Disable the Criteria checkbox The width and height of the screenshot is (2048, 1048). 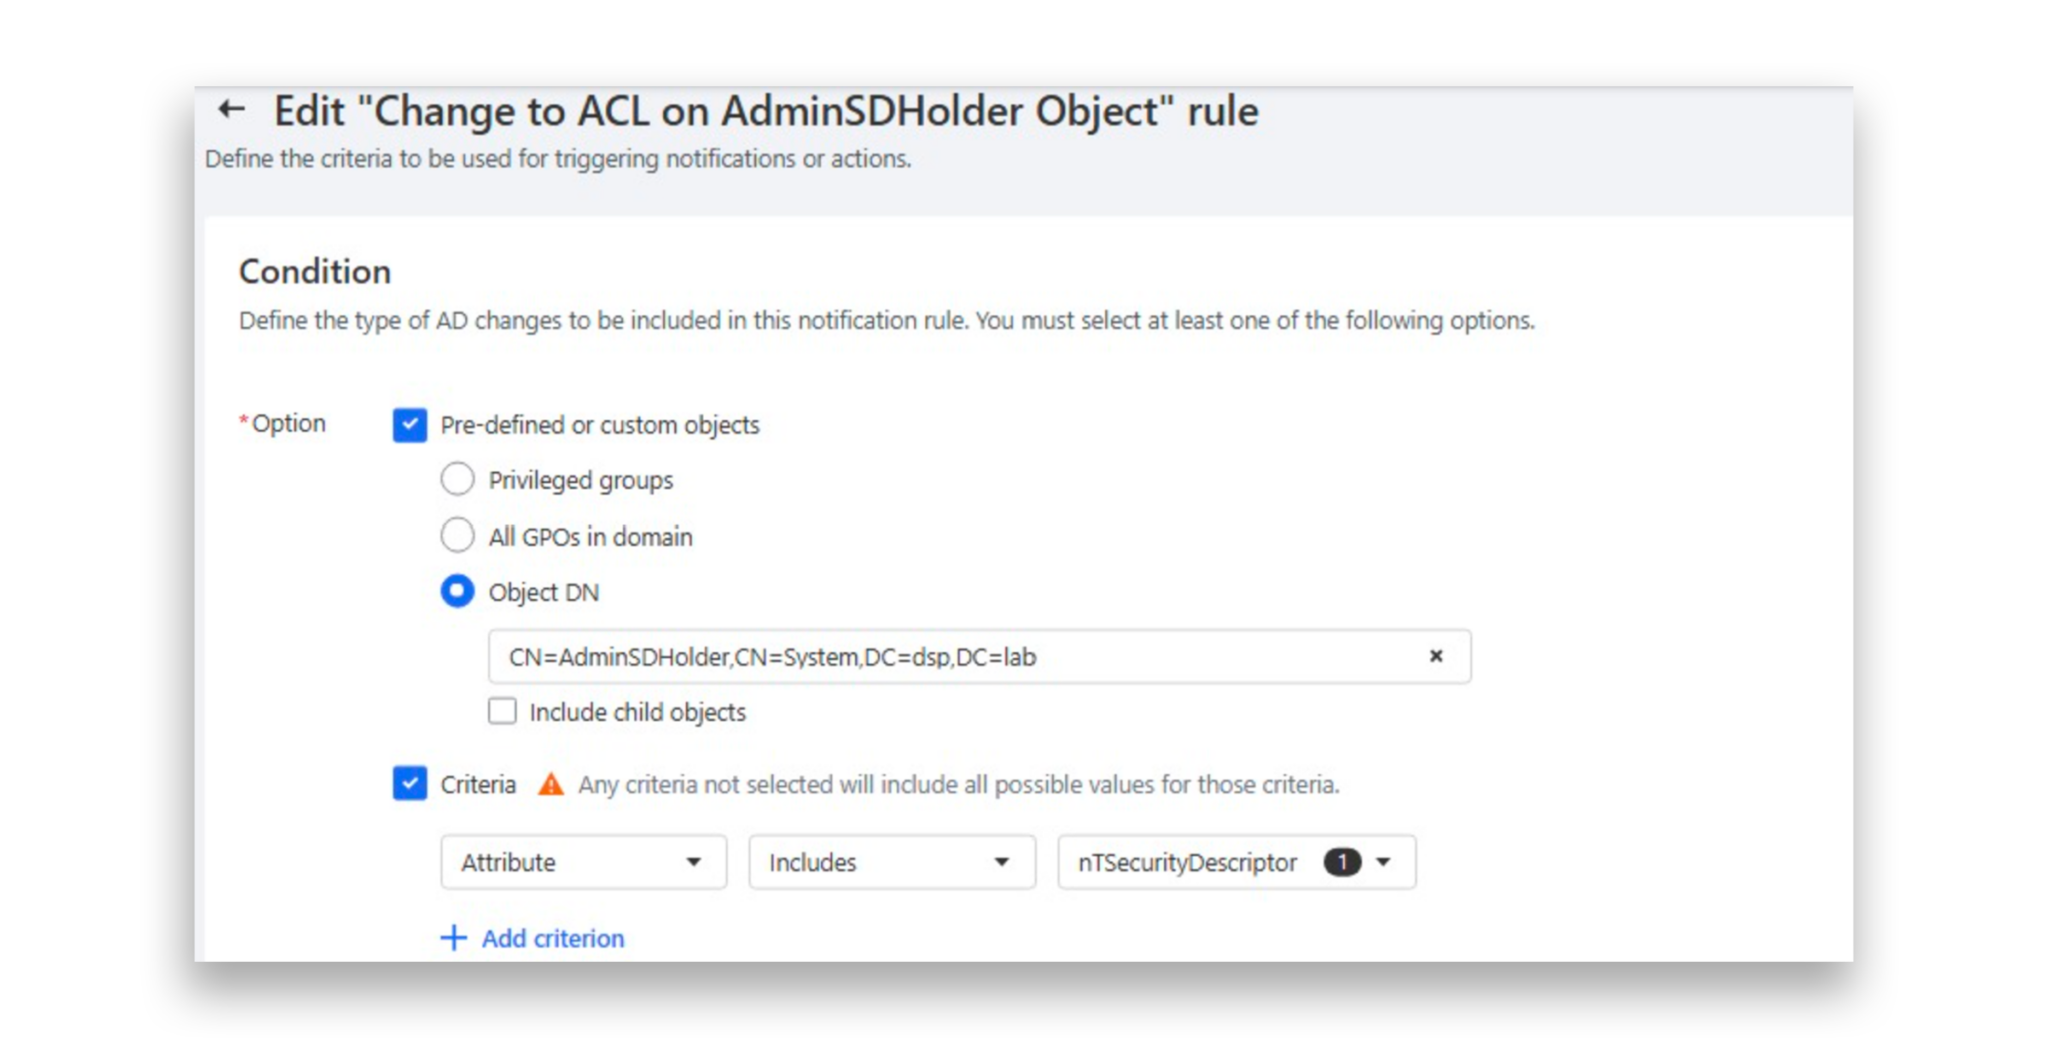pos(409,785)
